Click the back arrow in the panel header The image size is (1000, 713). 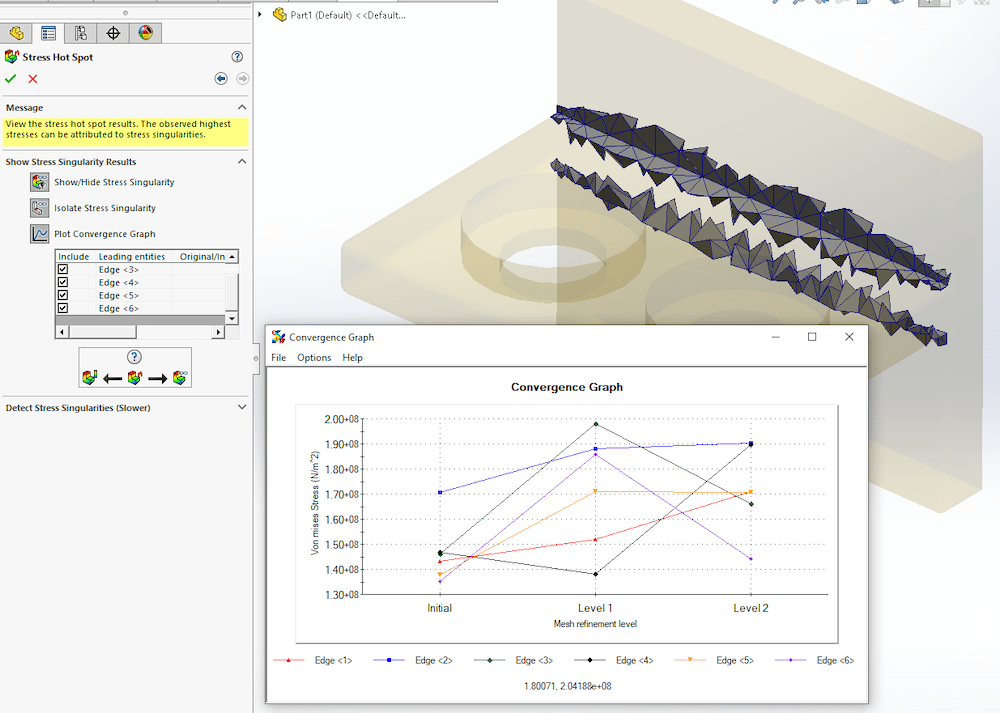pyautogui.click(x=221, y=78)
